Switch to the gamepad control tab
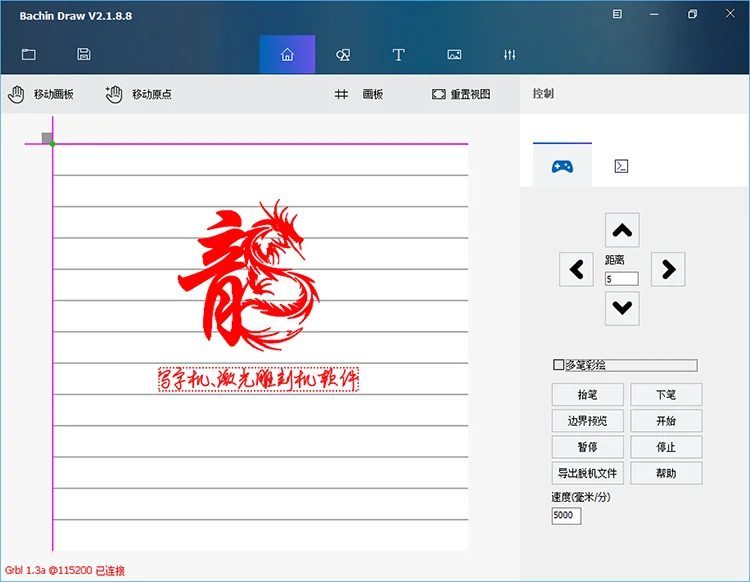The width and height of the screenshot is (750, 582). pos(562,166)
